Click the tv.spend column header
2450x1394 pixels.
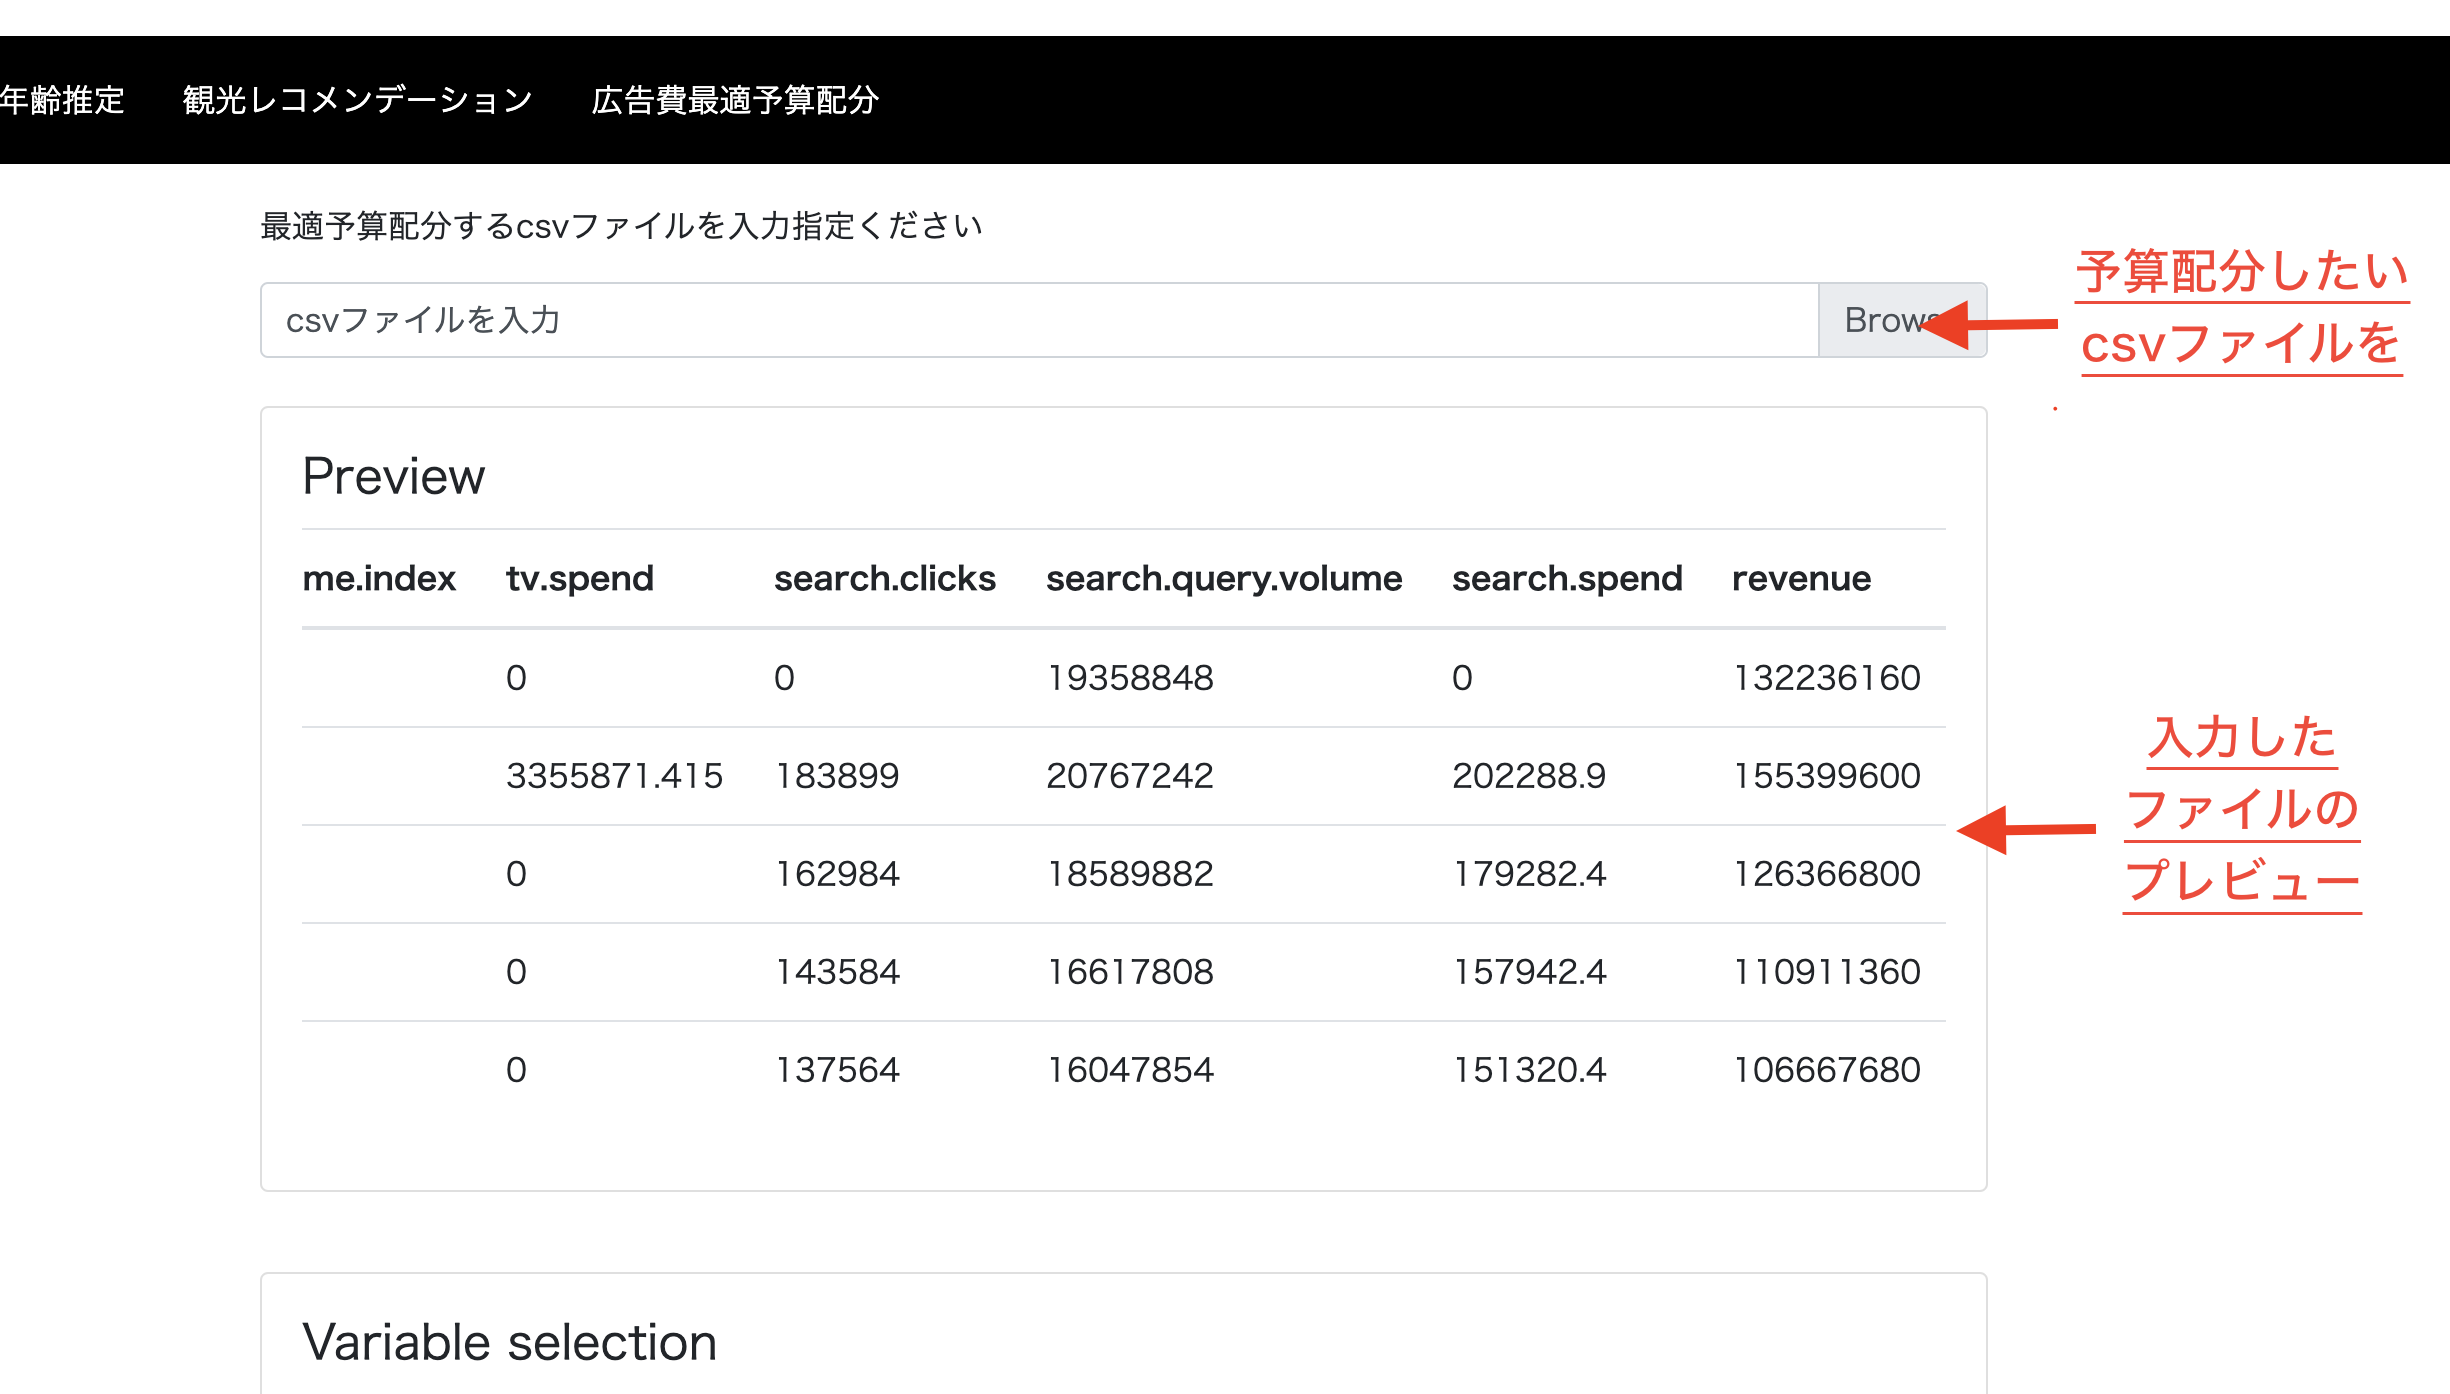pos(579,578)
